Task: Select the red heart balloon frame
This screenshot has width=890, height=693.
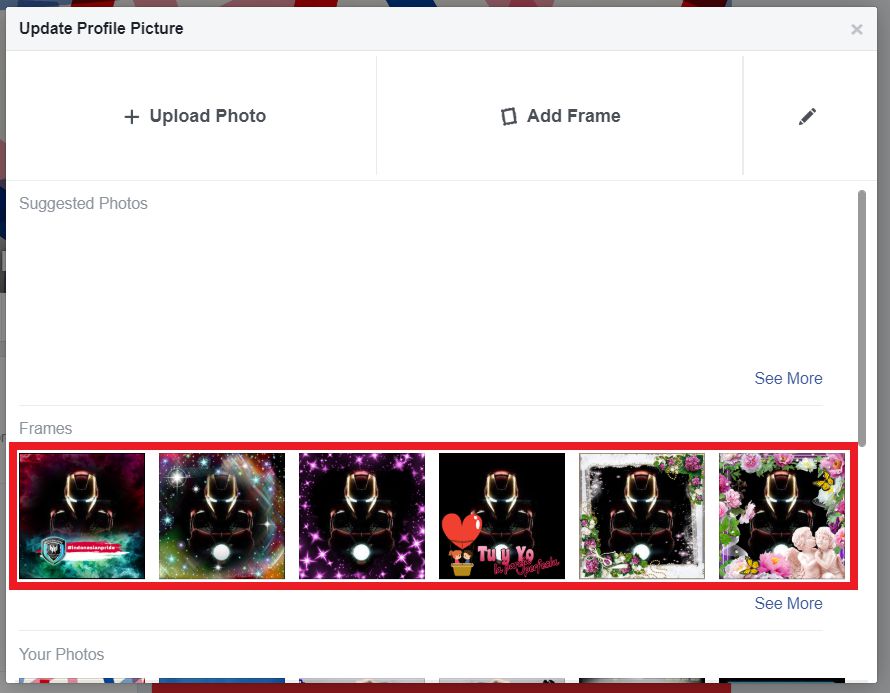Action: [x=502, y=516]
